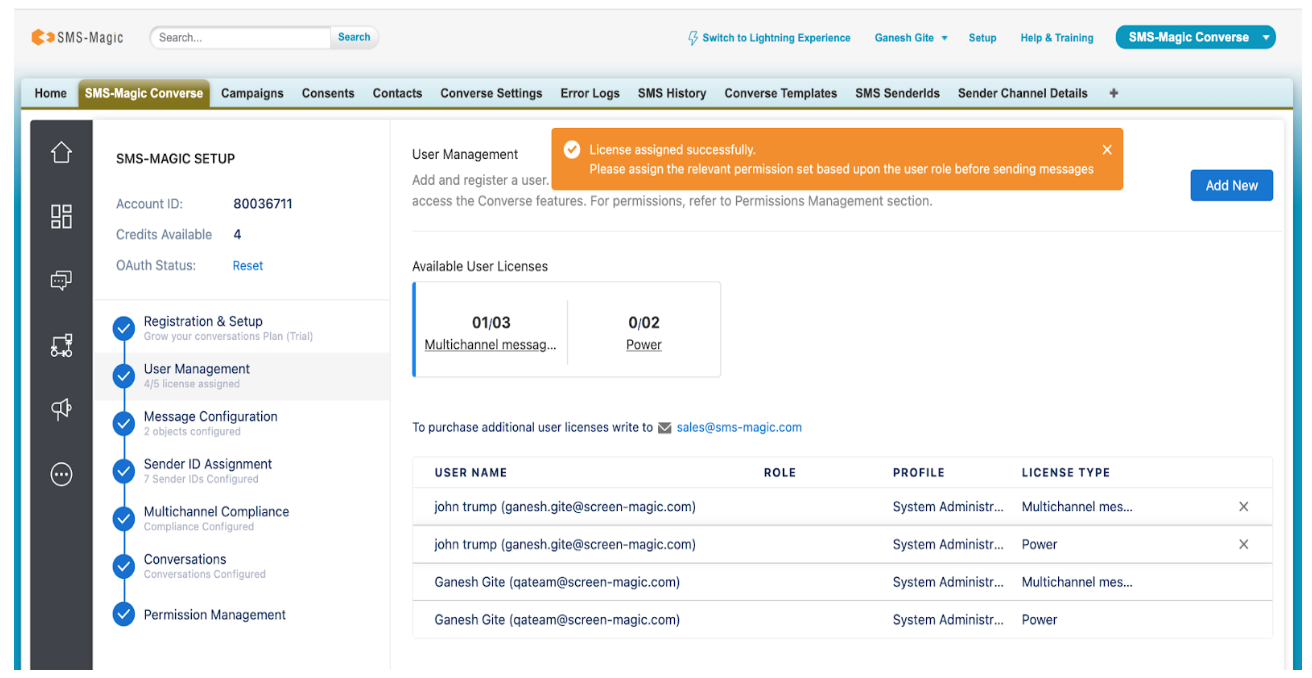Open the SMS History tab
Image resolution: width=1312 pixels, height=678 pixels.
point(672,93)
